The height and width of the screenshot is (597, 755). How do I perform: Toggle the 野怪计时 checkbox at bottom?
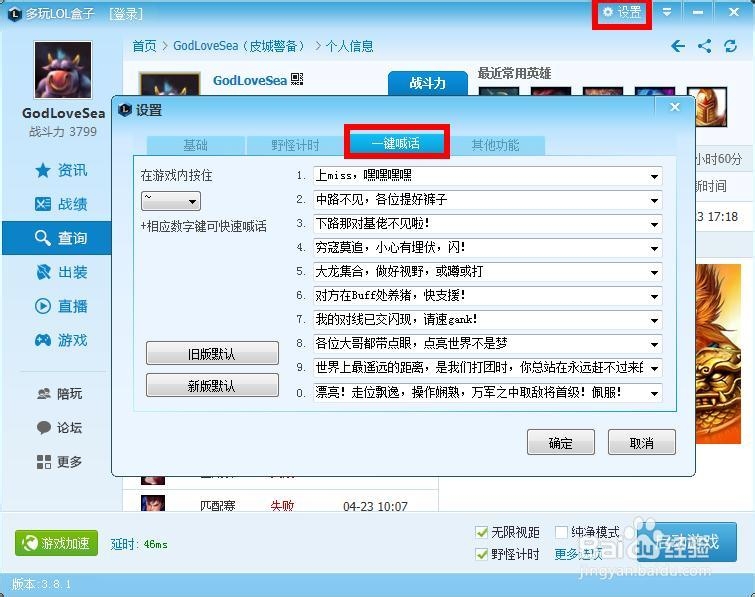coord(481,554)
